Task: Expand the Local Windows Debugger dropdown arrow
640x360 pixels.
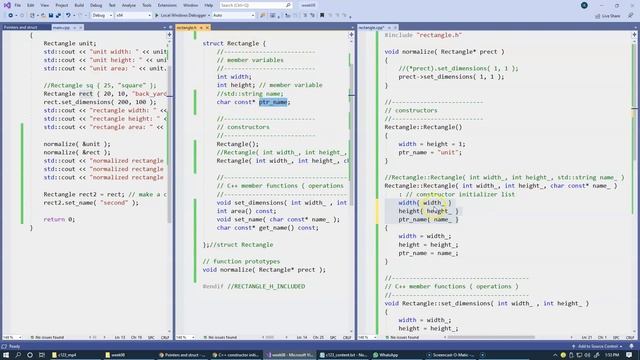Action: pos(209,16)
